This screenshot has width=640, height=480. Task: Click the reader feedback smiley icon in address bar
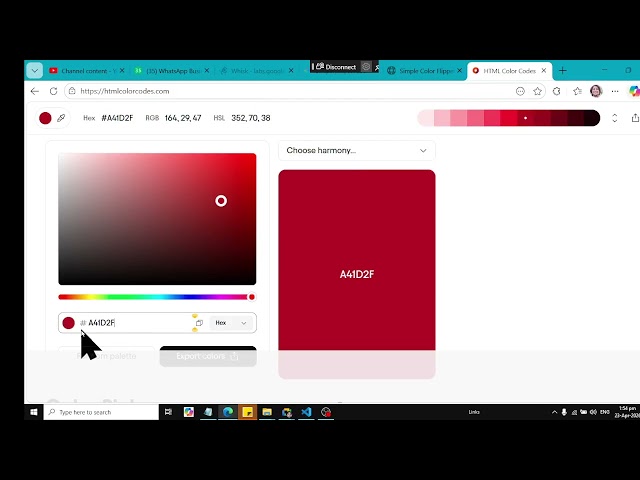pyautogui.click(x=520, y=91)
